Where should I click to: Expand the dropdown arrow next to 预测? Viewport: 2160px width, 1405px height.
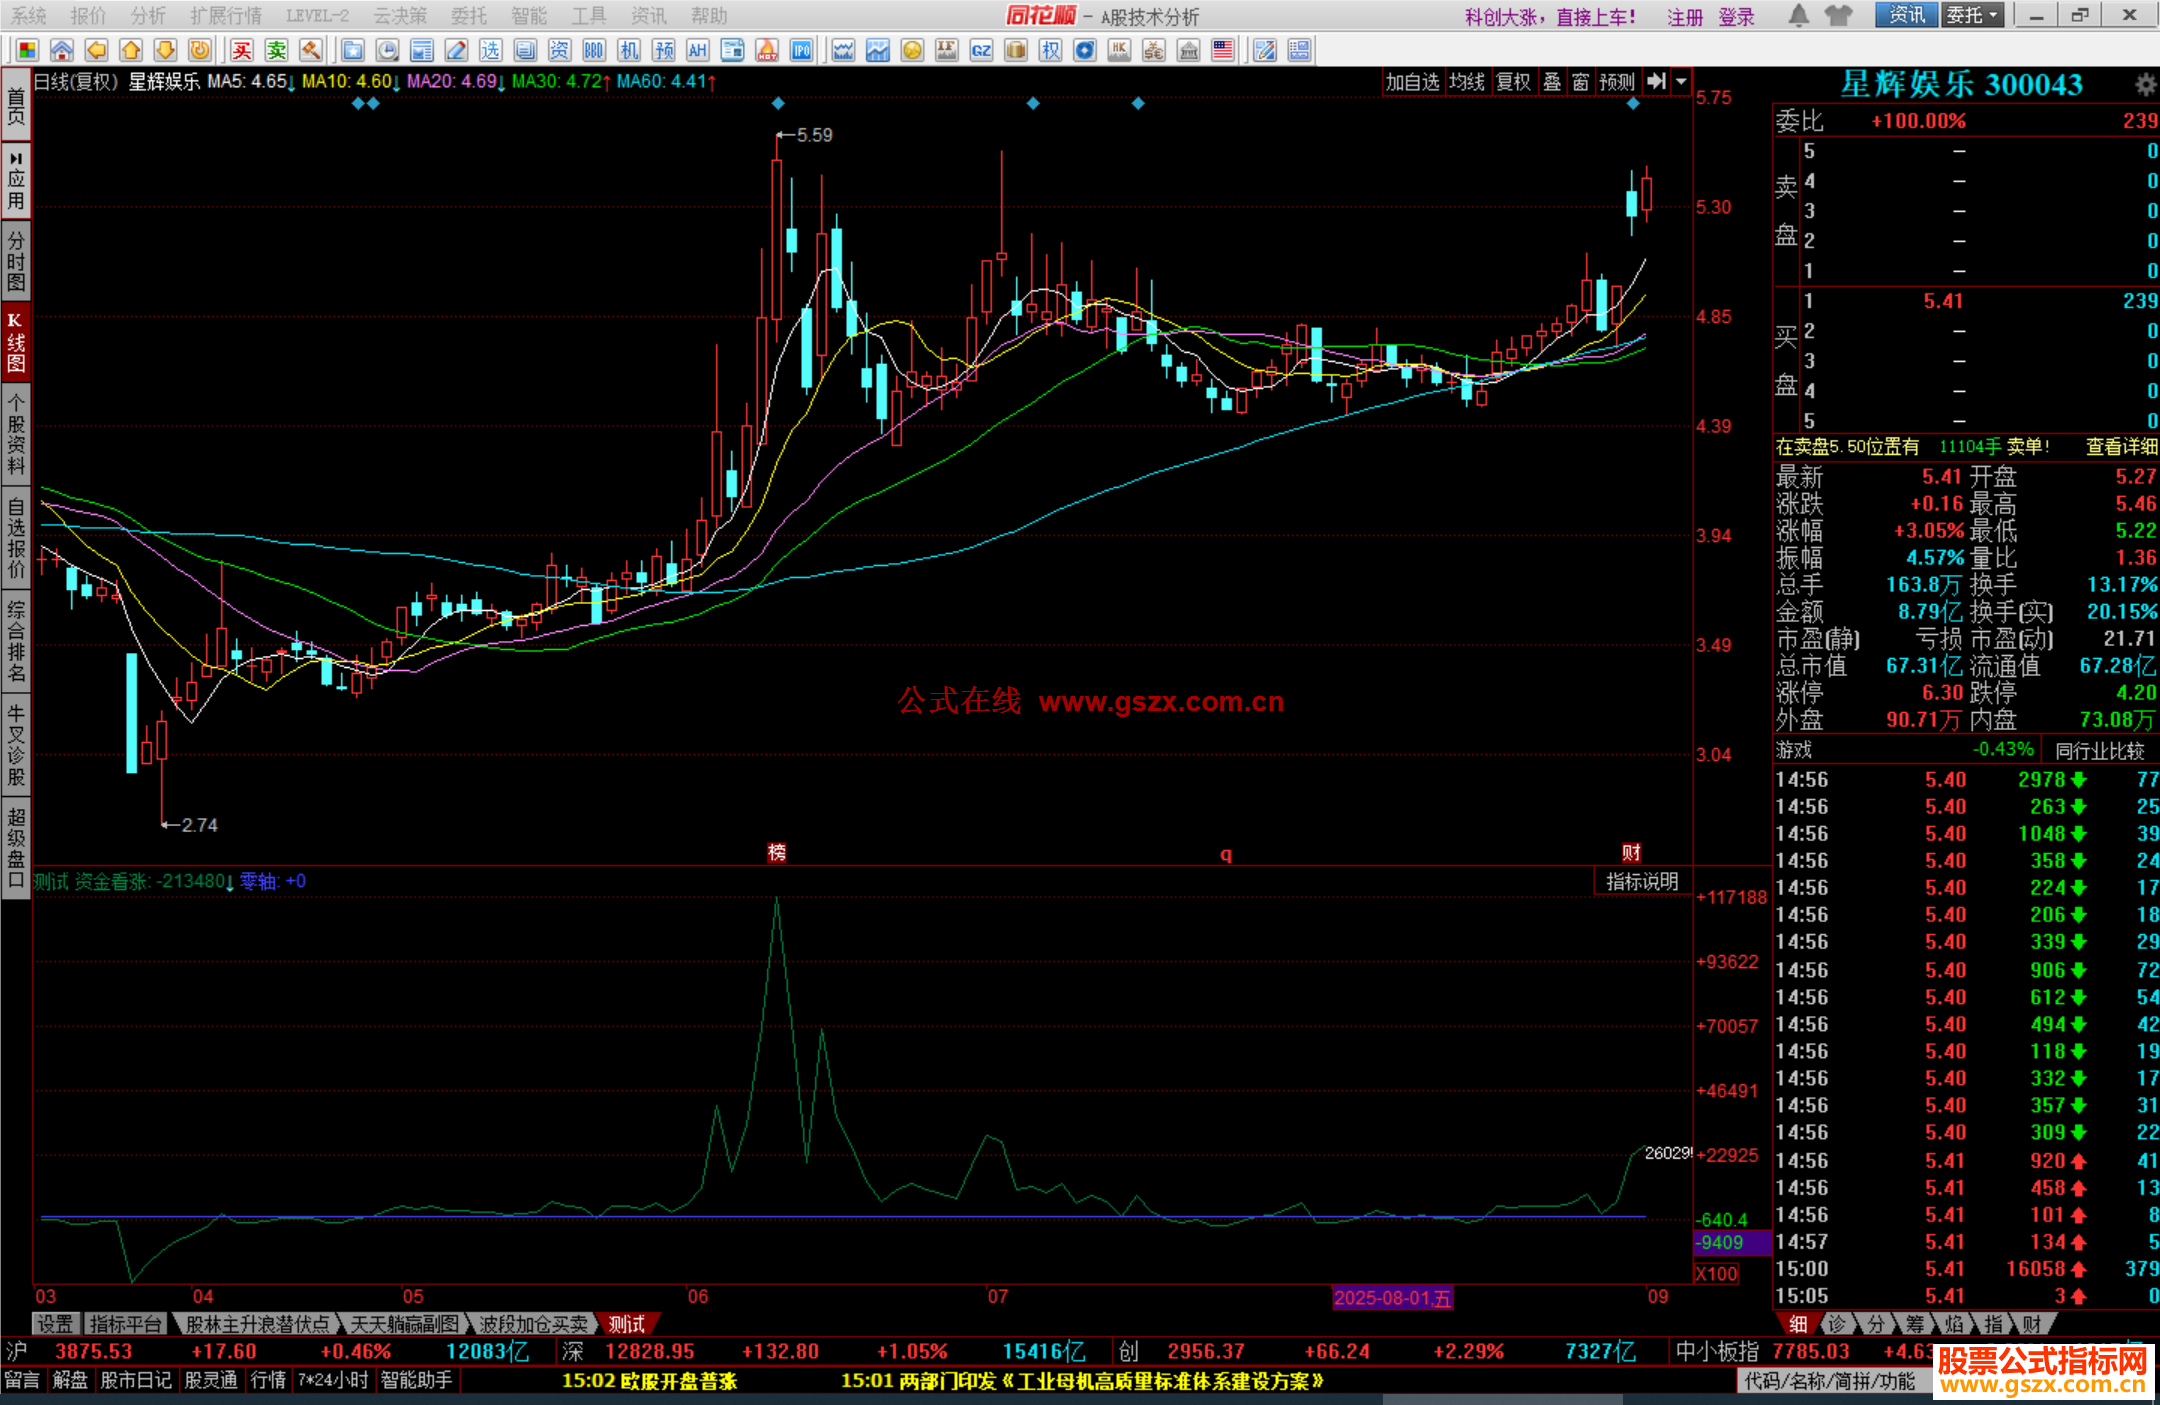tap(1682, 82)
